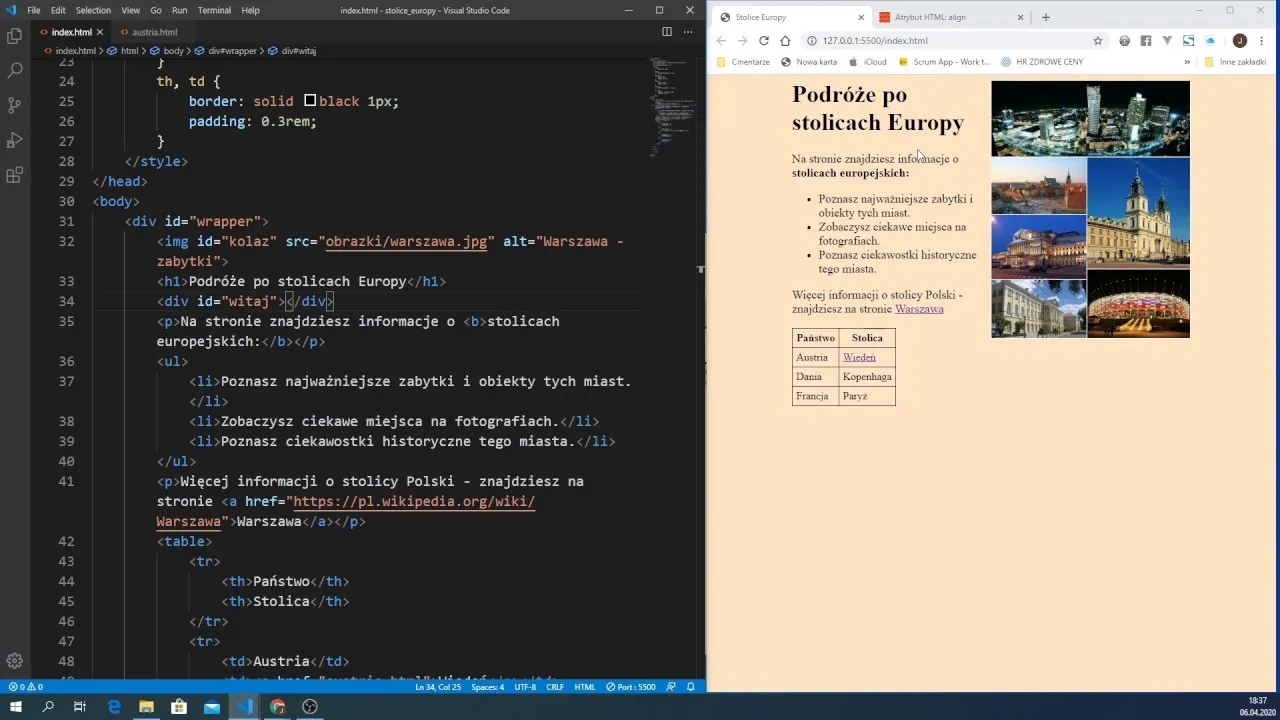This screenshot has width=1280, height=720.
Task: Click the div#witaj breadcrumb item
Action: point(293,50)
